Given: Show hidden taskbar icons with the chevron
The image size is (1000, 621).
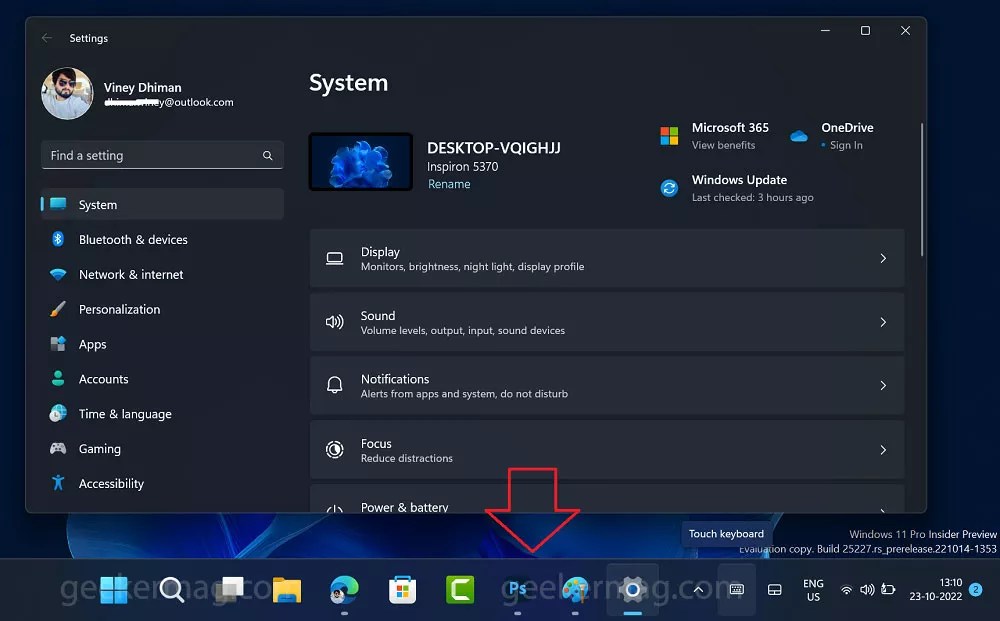Looking at the screenshot, I should 698,589.
